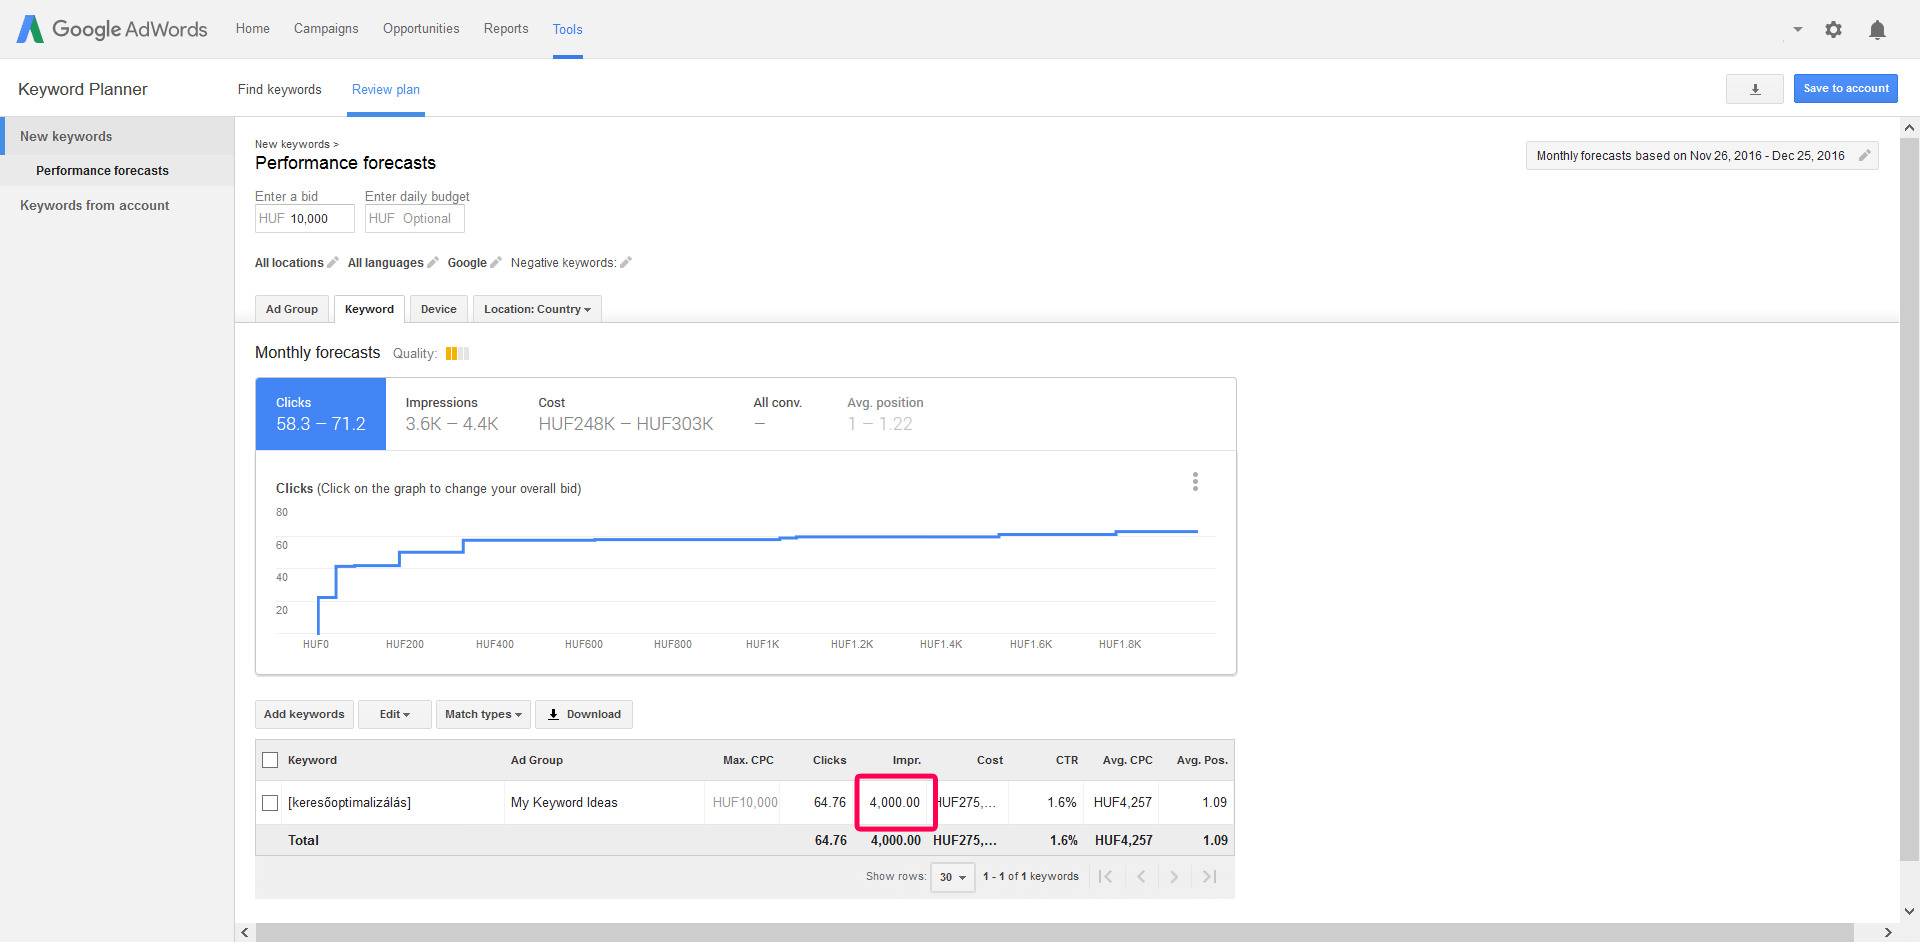Viewport: 1920px width, 942px height.
Task: Select all keywords header checkbox
Action: 270,760
